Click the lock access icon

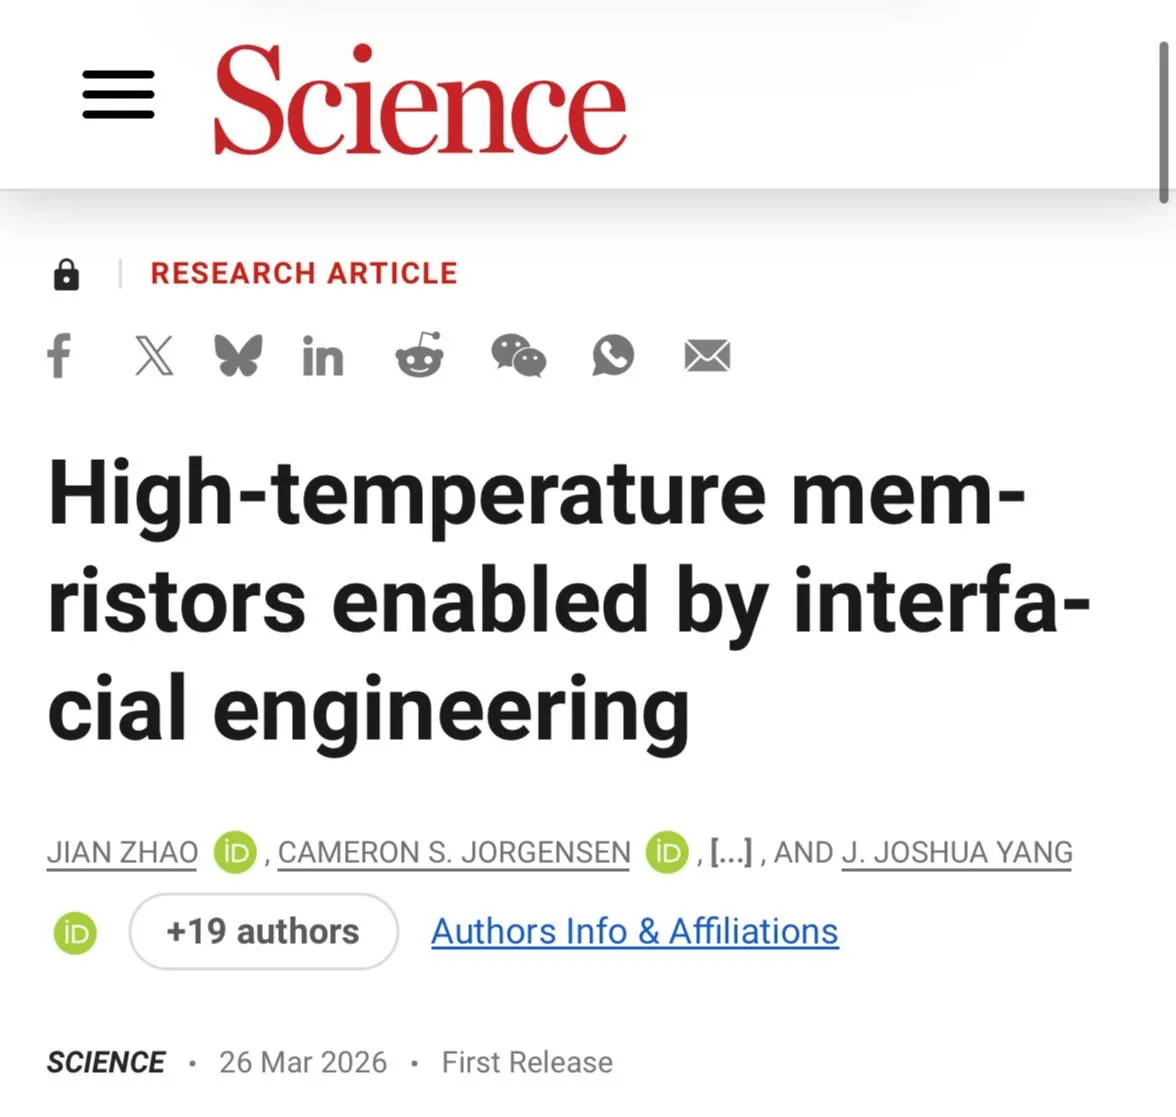coord(66,274)
